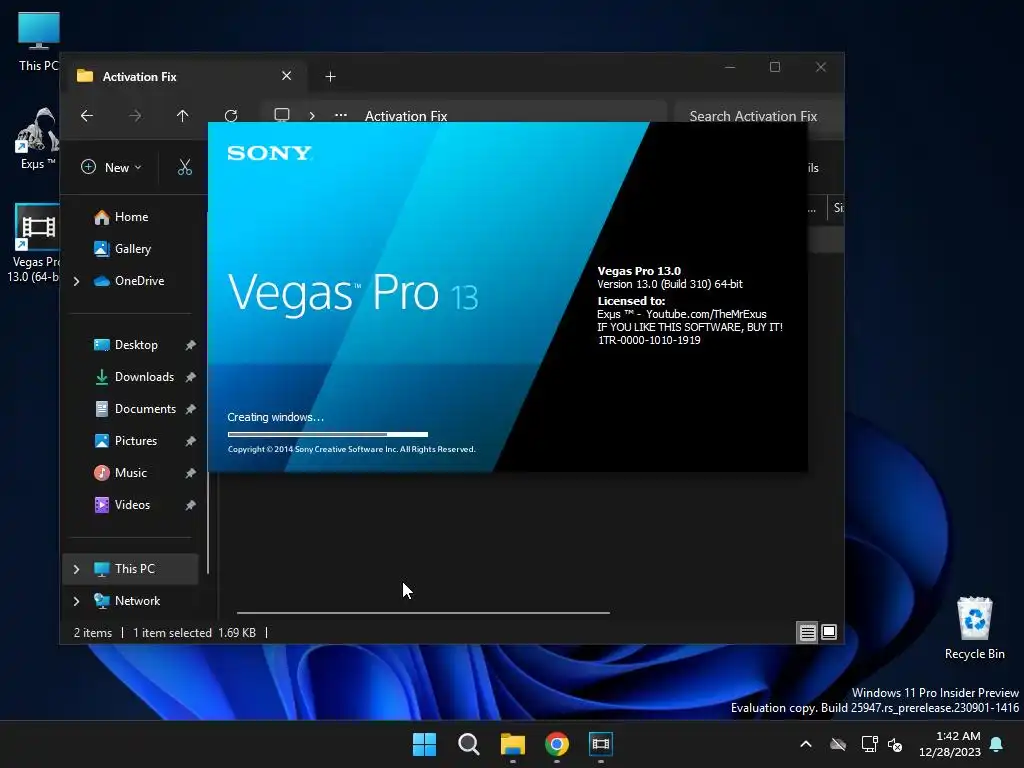Open Music quick access folder

coord(131,473)
